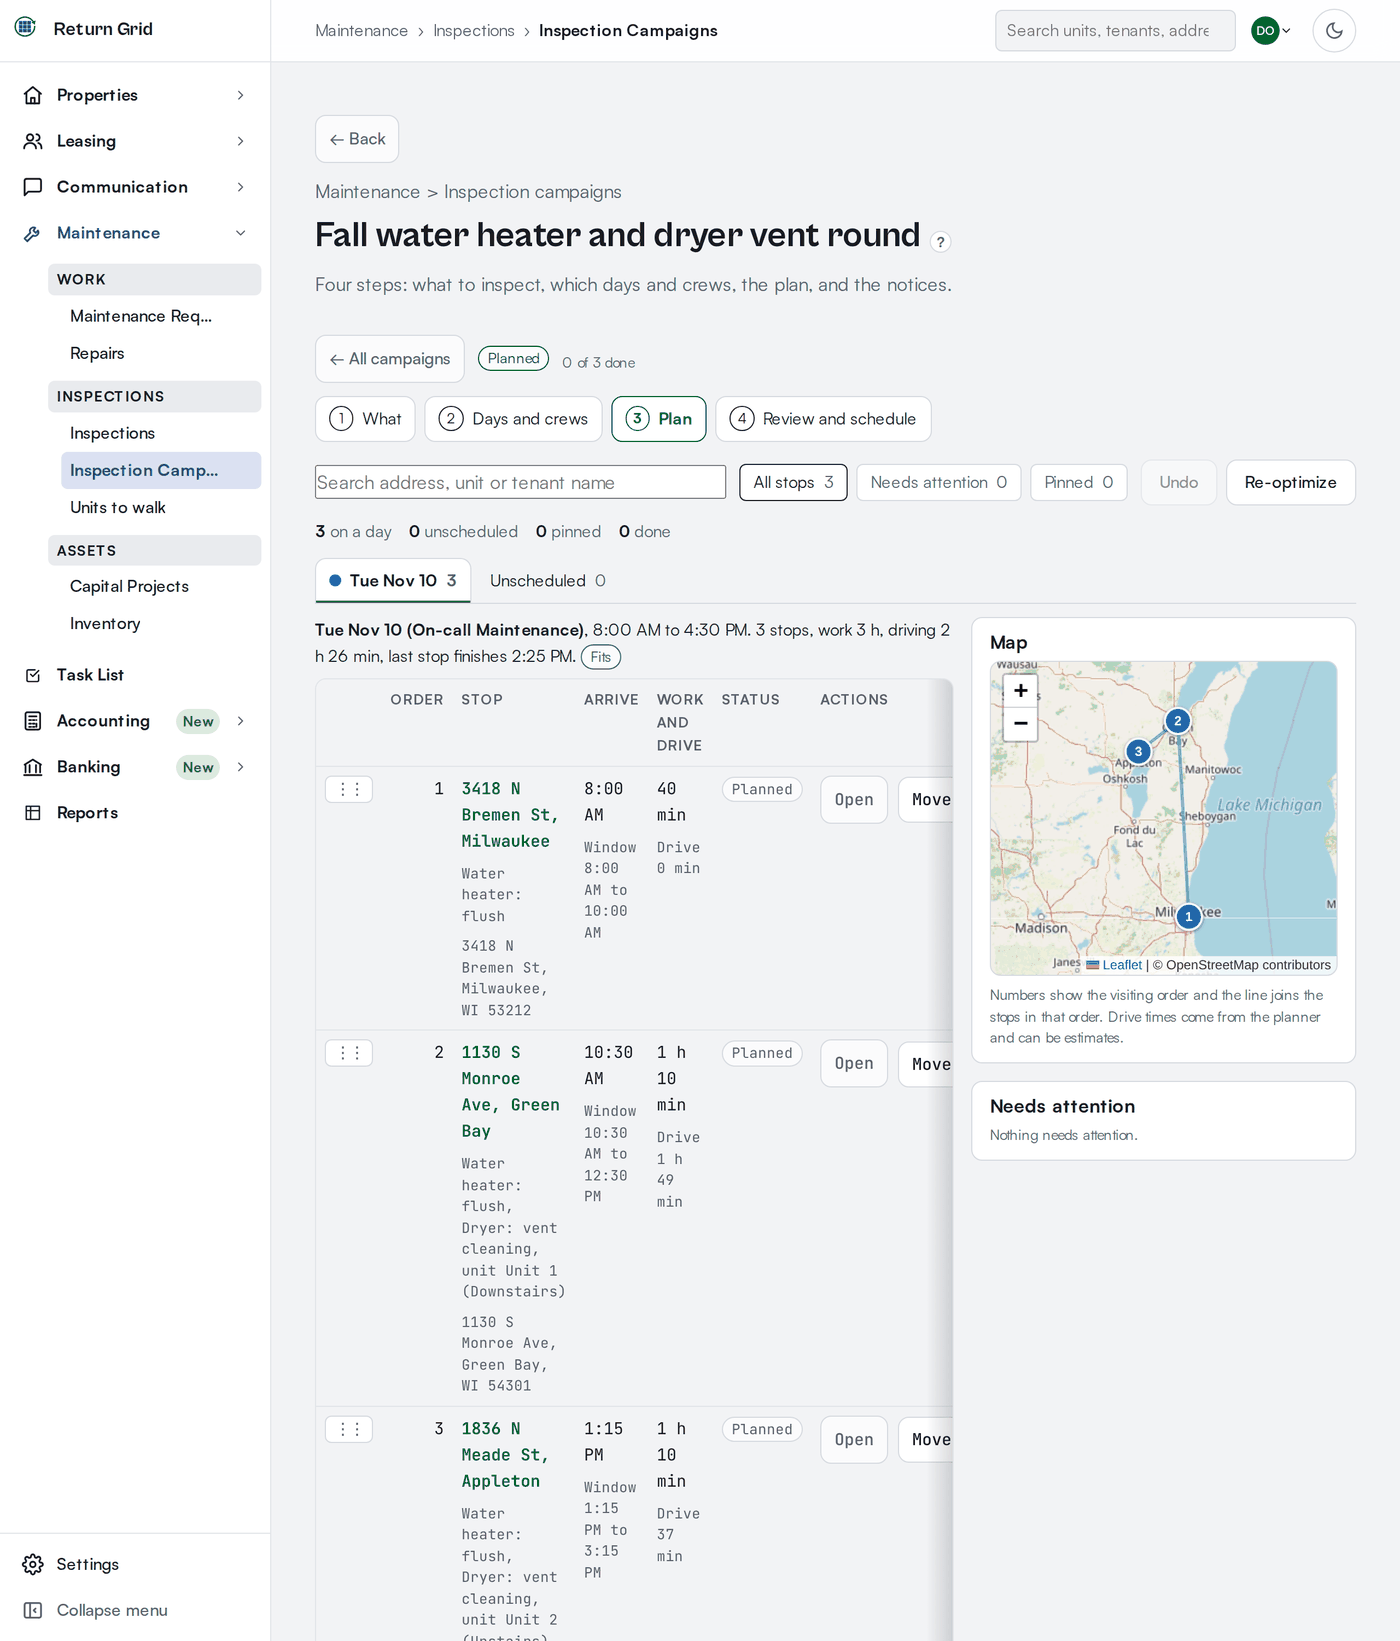Switch to the Unscheduled tab
Screen dimensions: 1400x1641
[548, 581]
